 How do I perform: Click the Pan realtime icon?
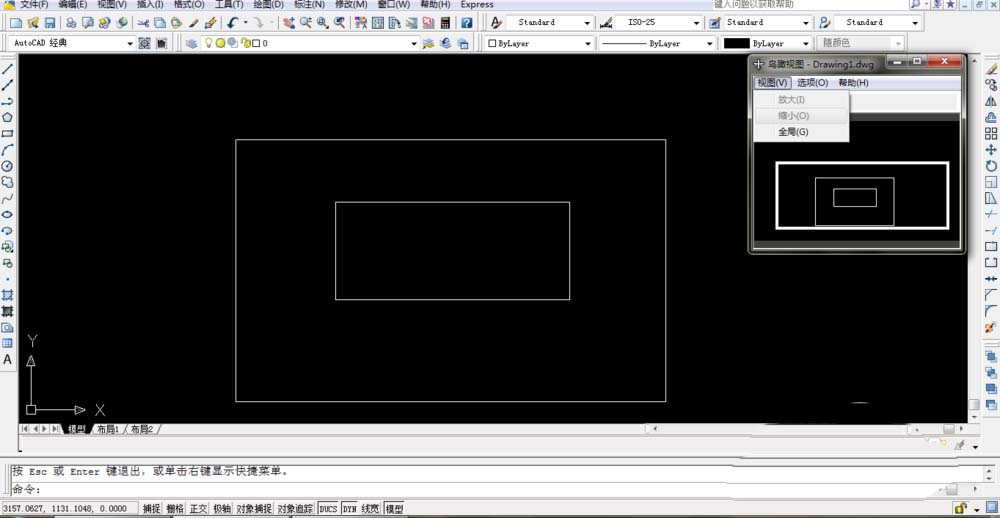289,23
